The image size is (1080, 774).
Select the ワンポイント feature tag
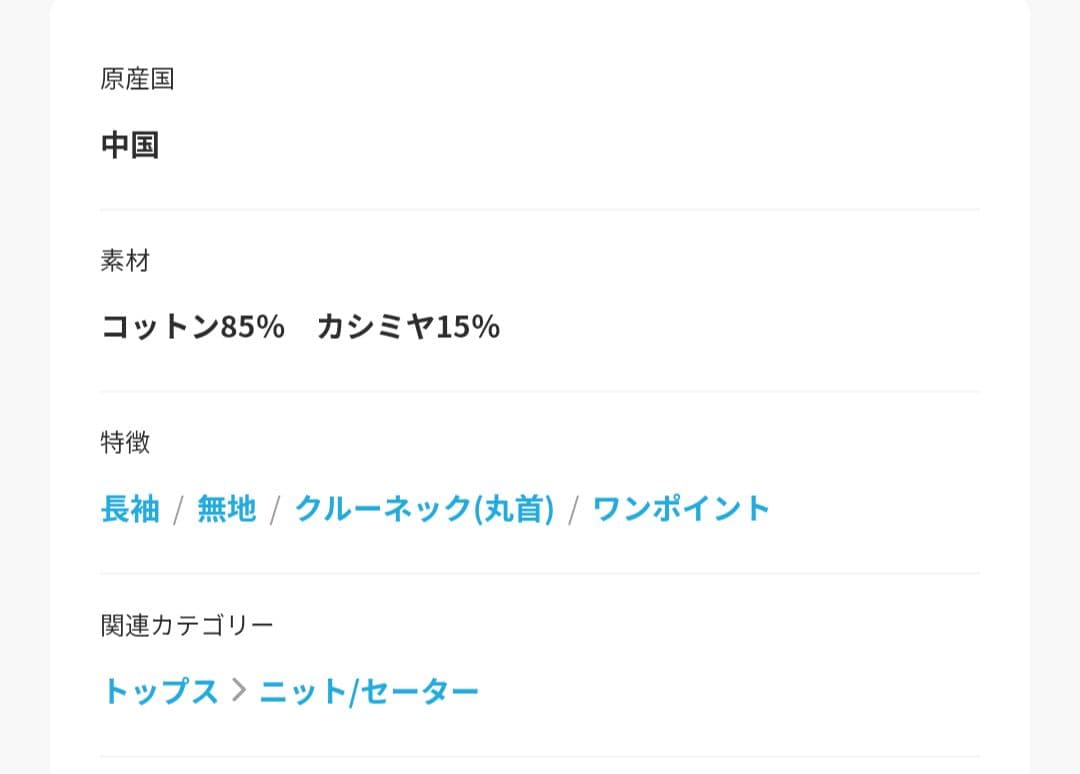point(681,509)
